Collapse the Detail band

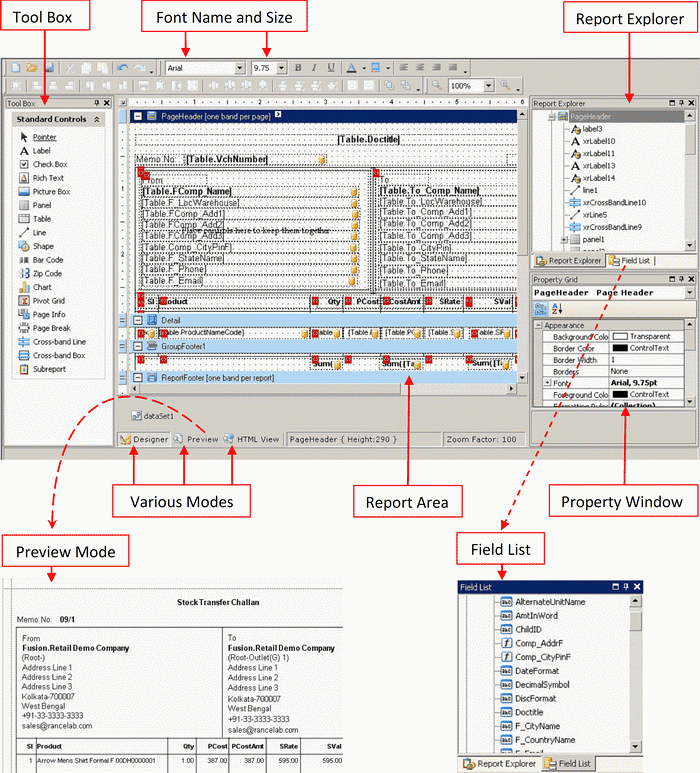138,320
